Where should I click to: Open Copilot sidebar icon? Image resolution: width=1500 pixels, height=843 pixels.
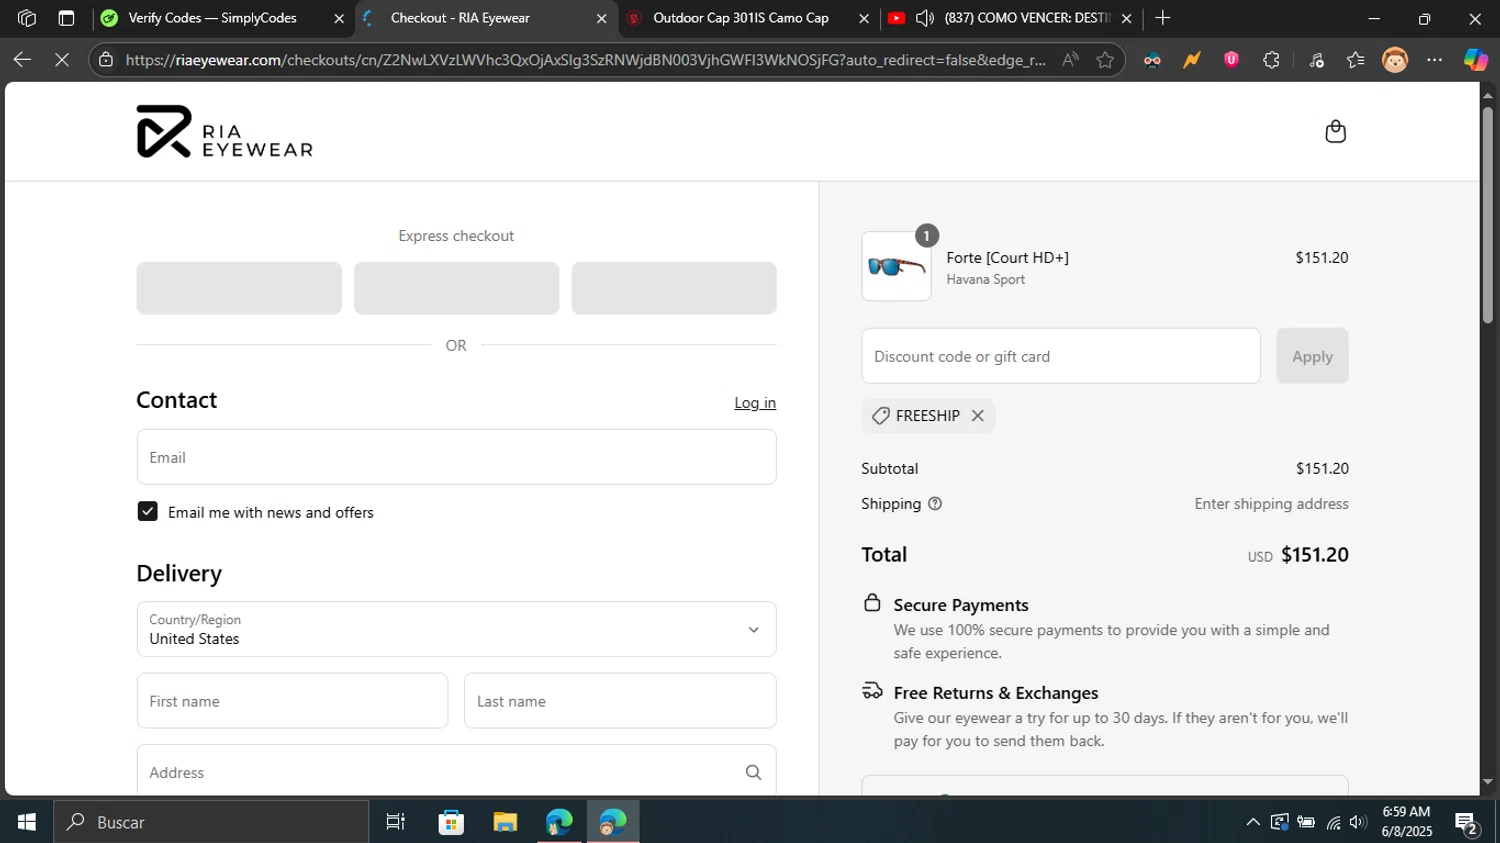click(1476, 60)
